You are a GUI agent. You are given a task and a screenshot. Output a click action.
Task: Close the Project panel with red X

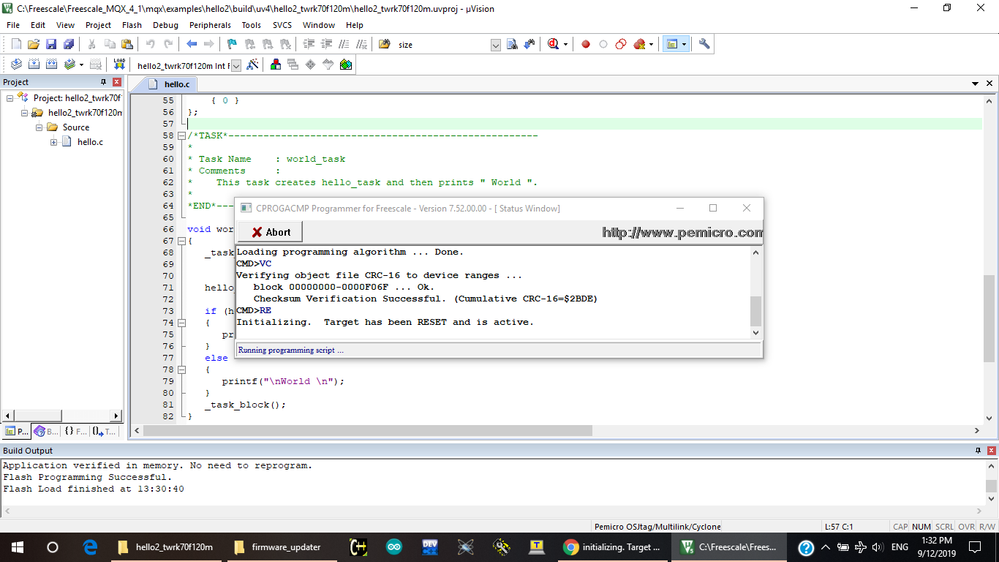tap(117, 82)
